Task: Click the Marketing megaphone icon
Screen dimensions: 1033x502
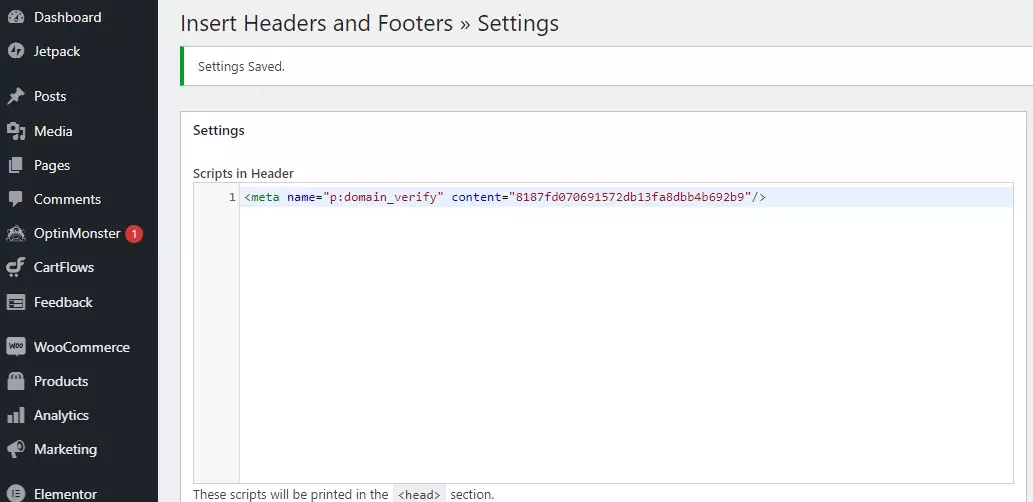Action: point(16,449)
